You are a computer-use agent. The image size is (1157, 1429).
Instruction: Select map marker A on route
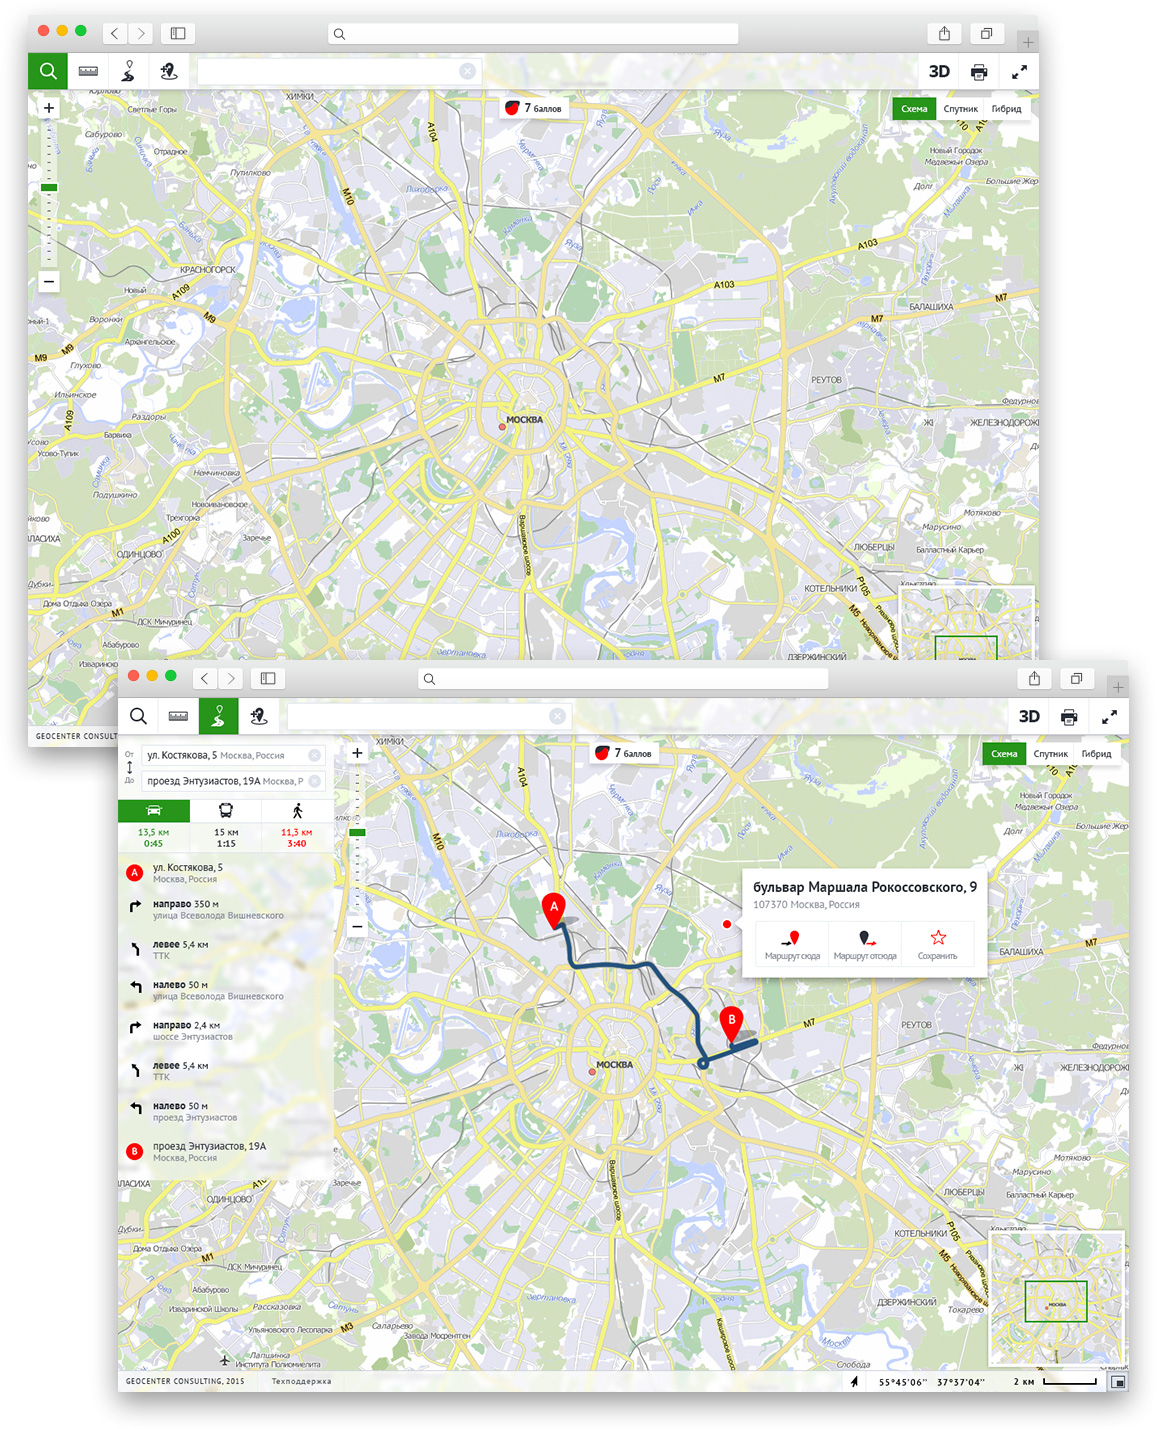[x=554, y=910]
